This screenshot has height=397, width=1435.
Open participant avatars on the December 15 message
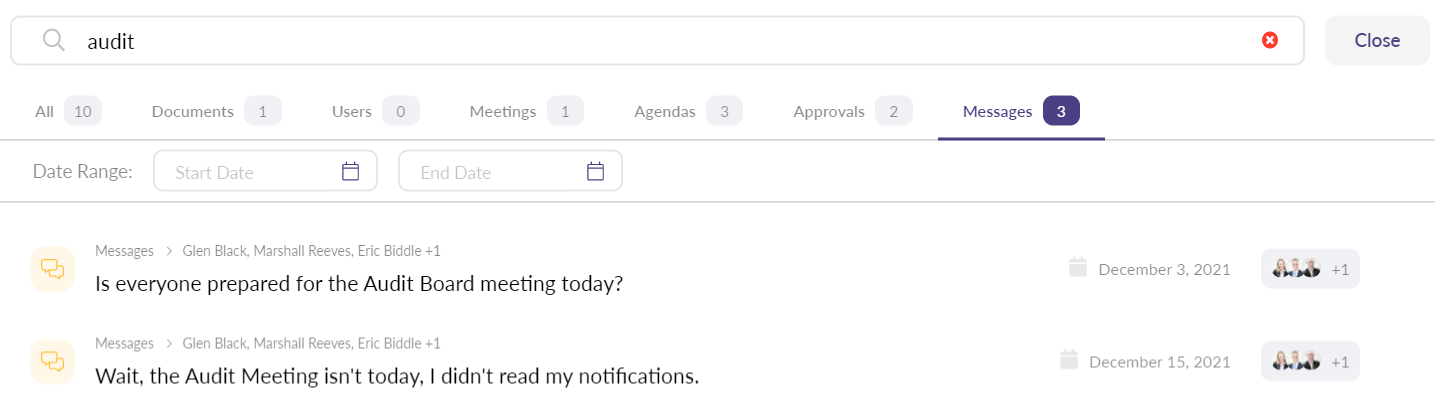tap(1311, 362)
